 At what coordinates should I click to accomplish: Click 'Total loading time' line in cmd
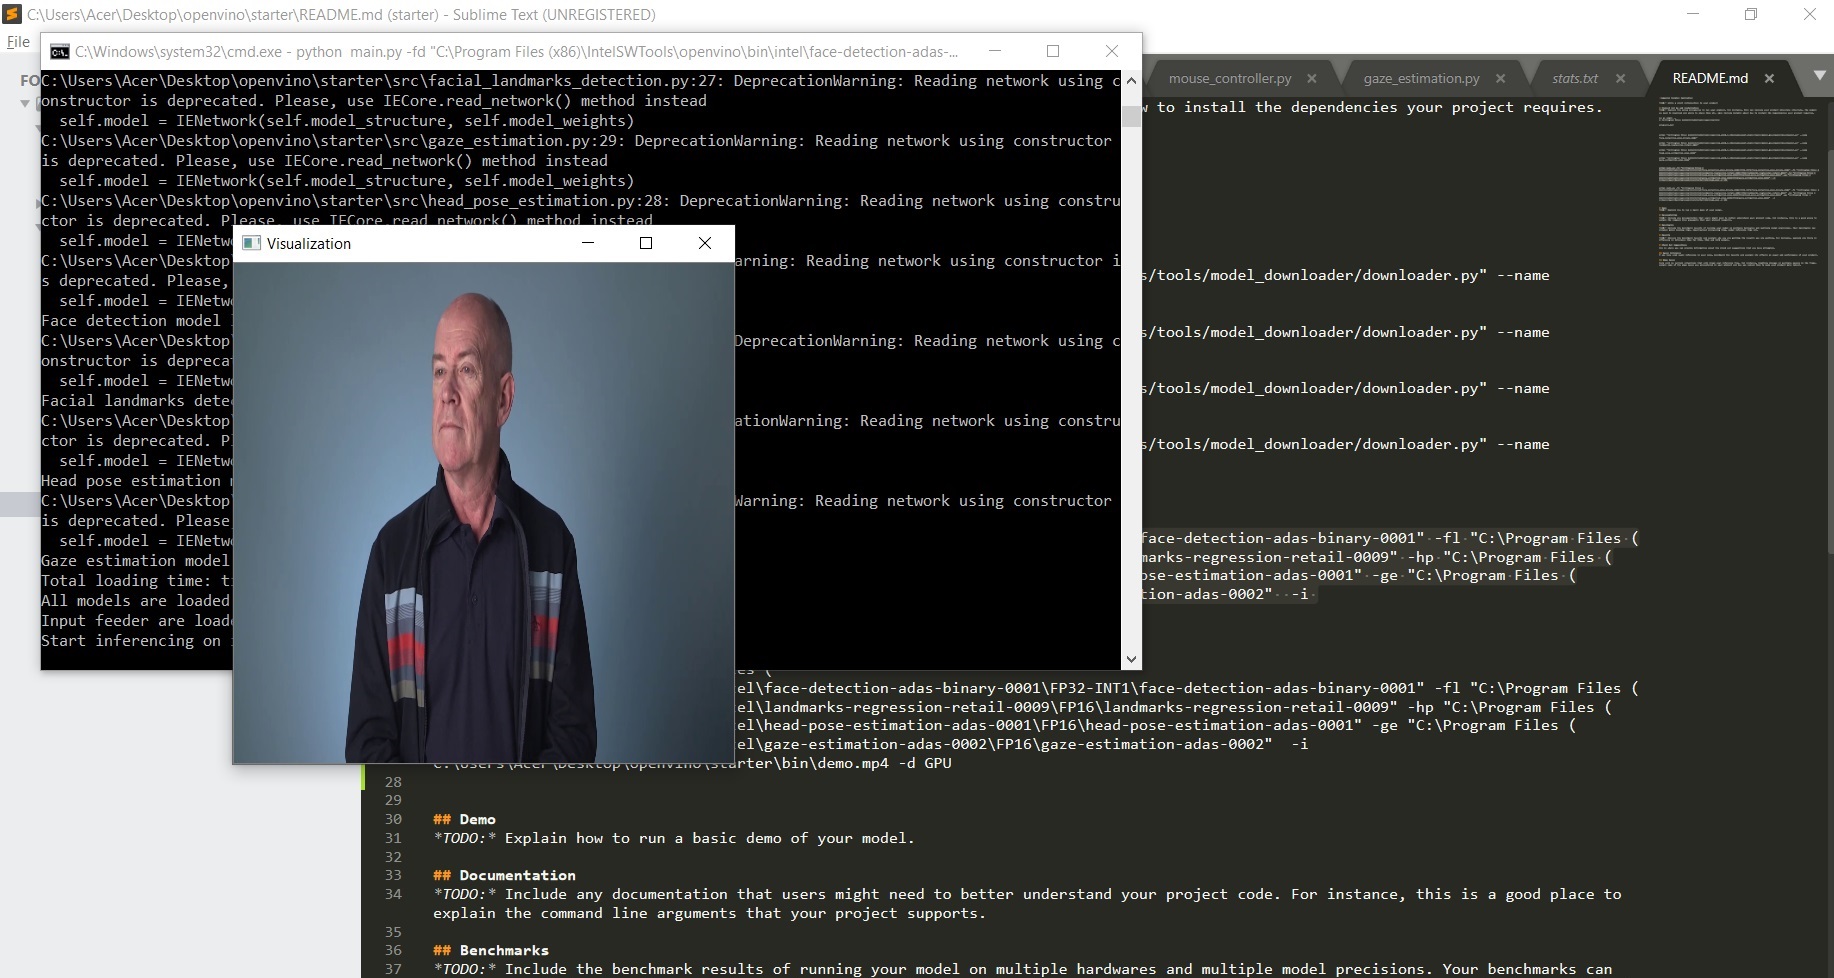136,581
